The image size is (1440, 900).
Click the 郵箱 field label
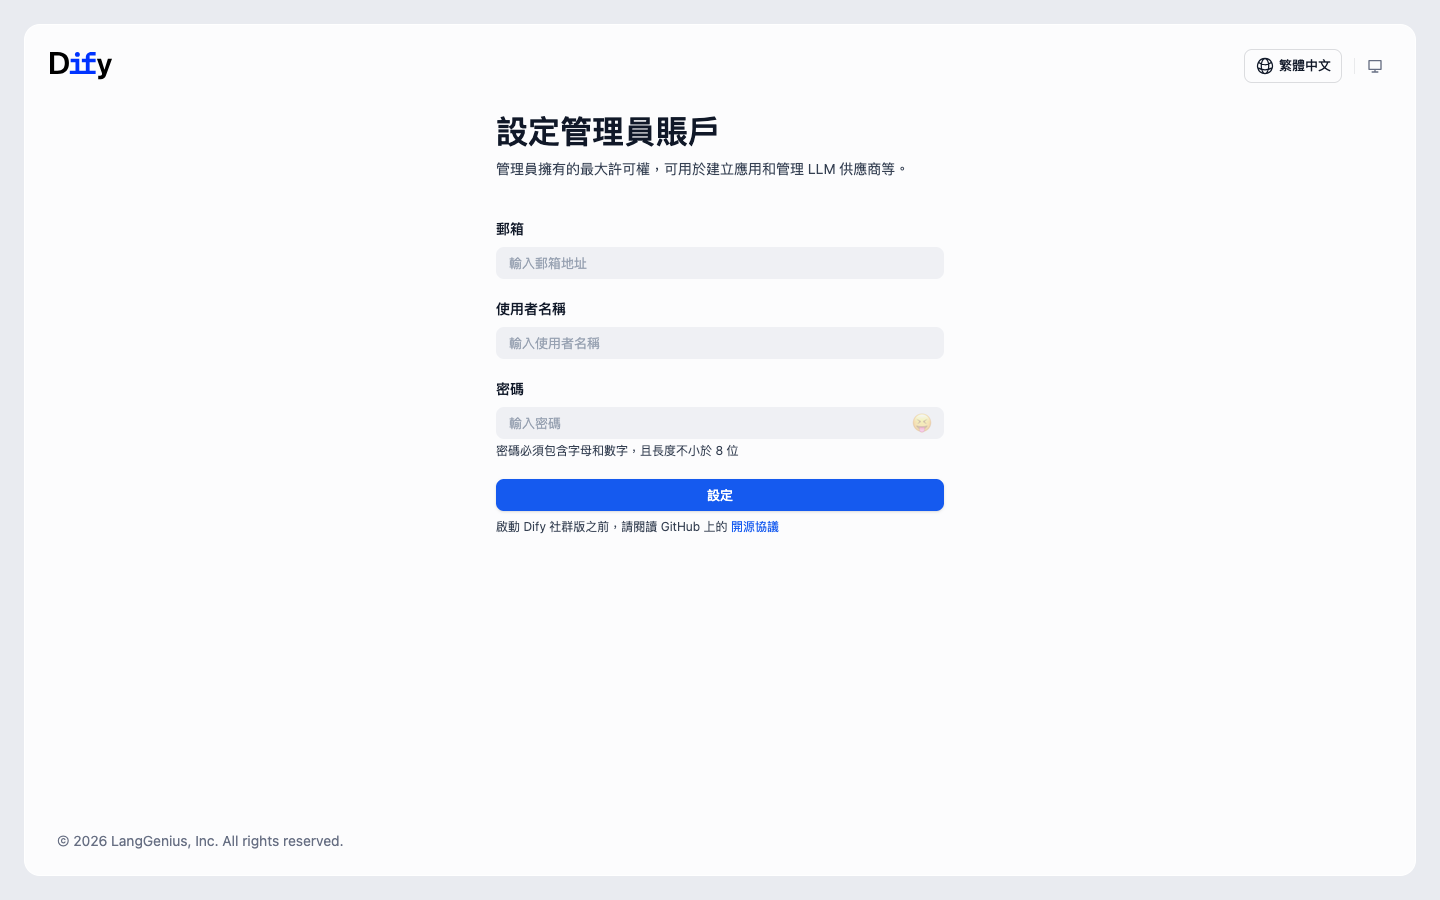tap(510, 229)
